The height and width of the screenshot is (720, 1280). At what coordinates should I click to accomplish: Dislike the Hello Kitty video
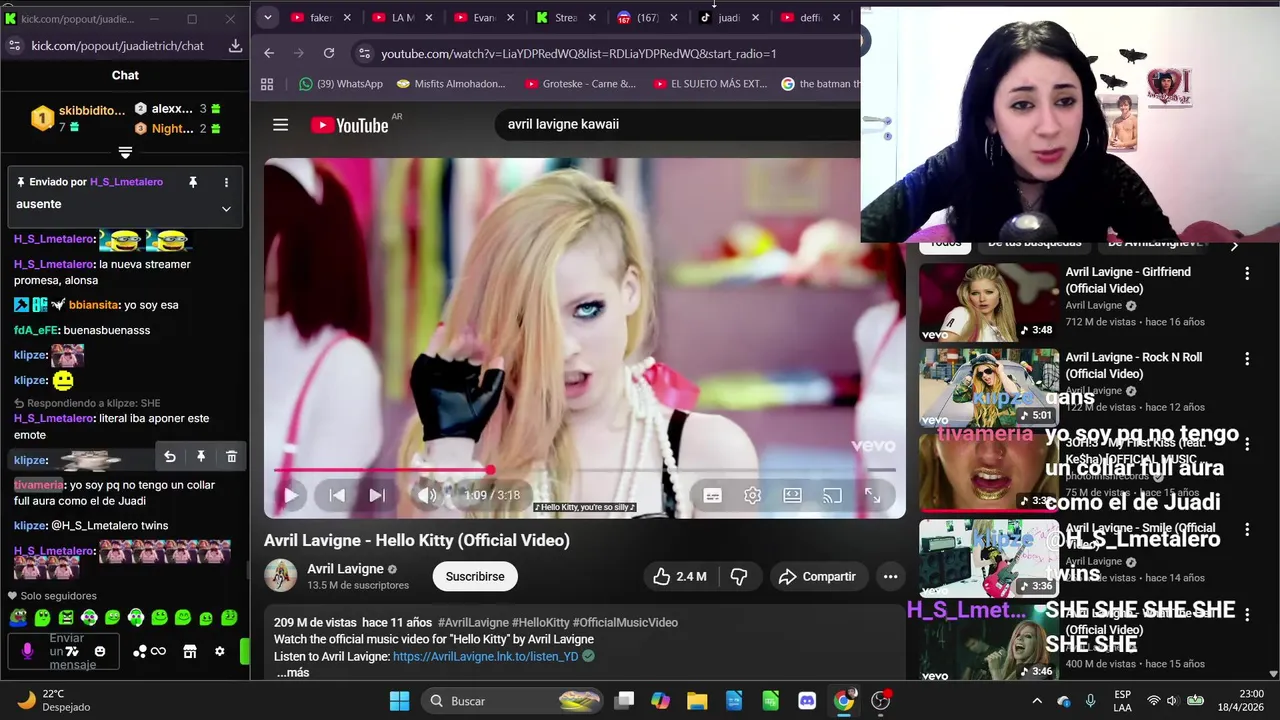coord(739,576)
